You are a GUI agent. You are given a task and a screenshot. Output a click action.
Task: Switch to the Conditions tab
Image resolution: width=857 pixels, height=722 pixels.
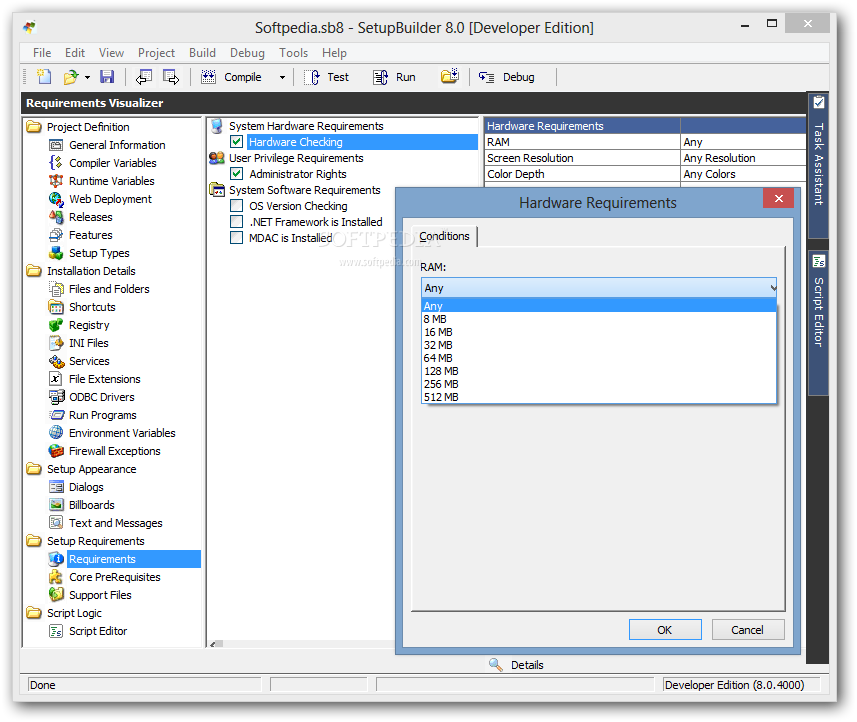click(444, 236)
